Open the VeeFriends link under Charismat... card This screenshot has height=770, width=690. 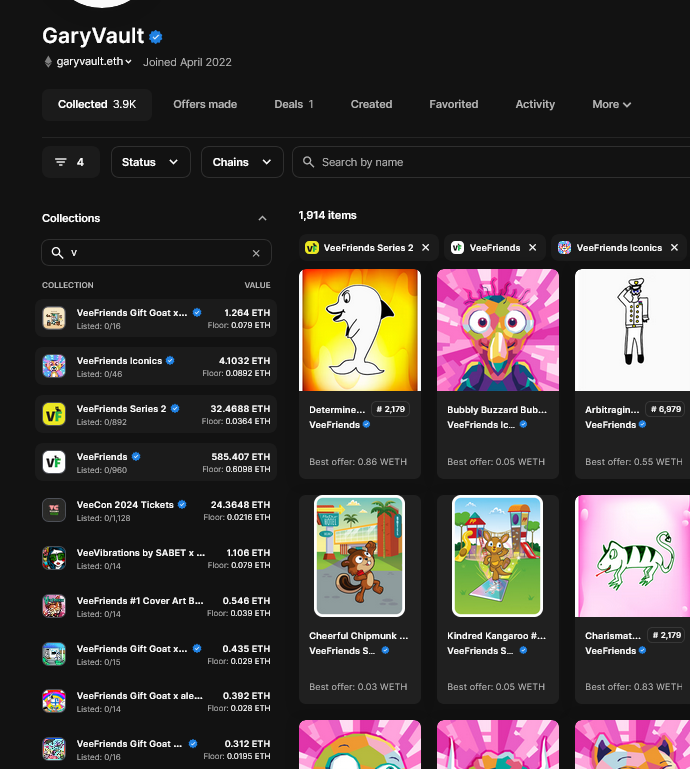click(610, 651)
